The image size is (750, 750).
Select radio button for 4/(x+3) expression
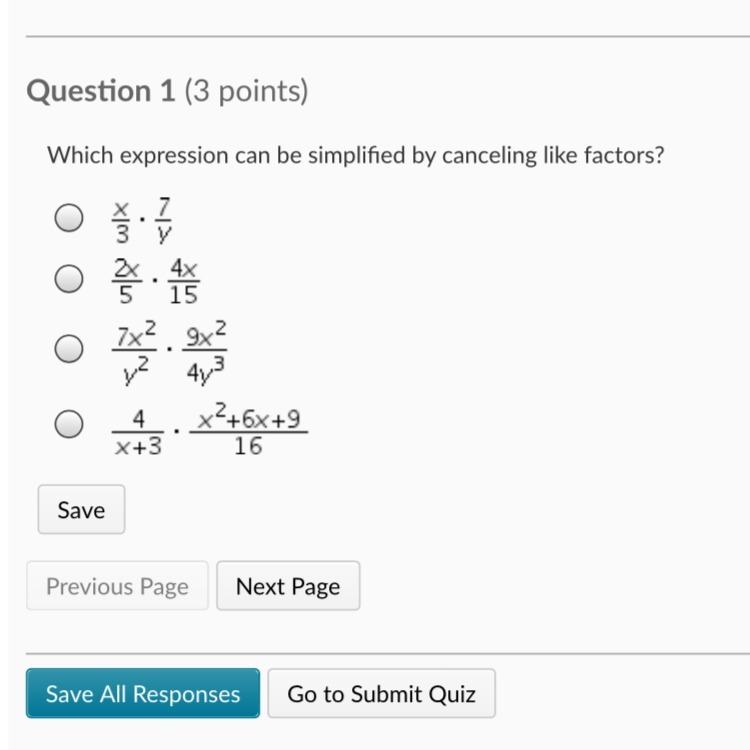click(68, 425)
